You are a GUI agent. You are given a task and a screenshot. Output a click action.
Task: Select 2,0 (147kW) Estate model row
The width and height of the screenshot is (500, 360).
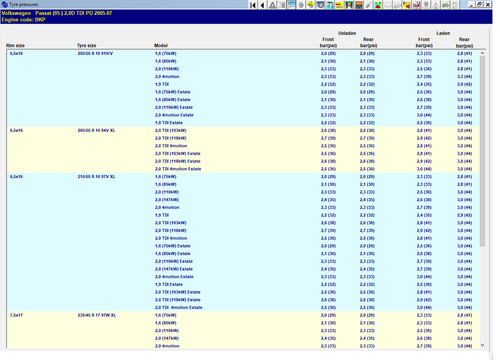174,269
